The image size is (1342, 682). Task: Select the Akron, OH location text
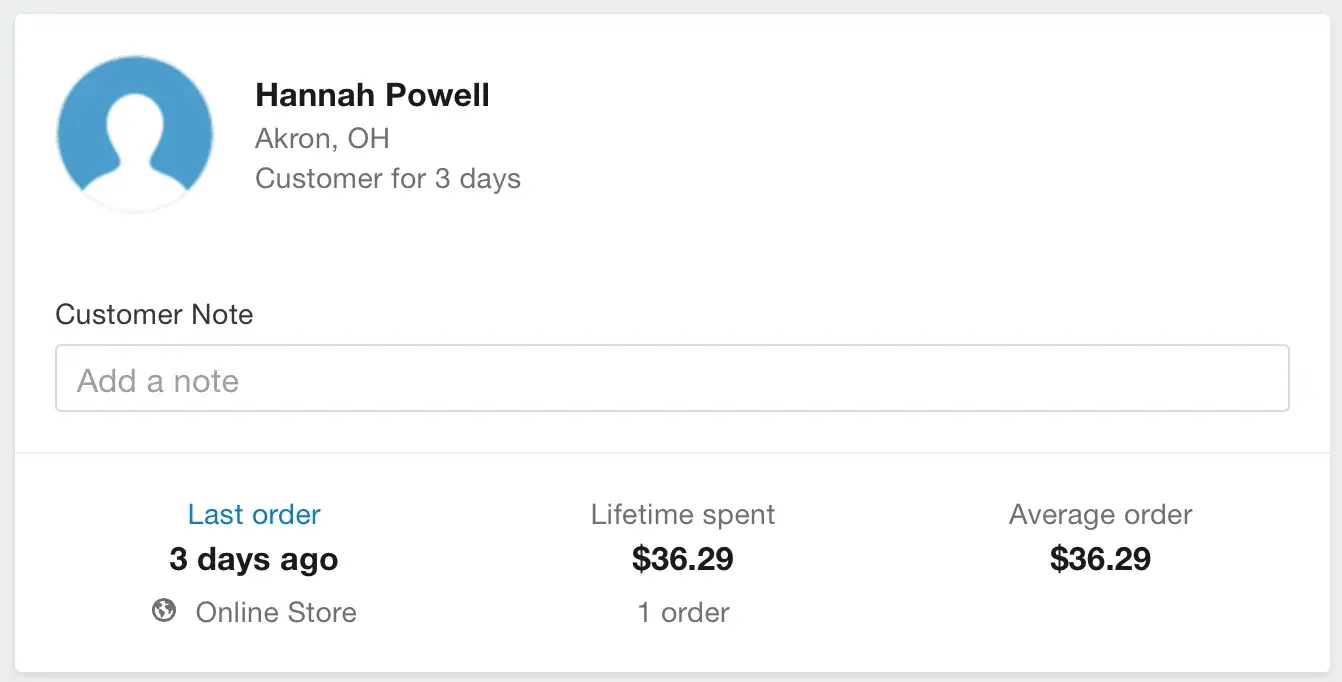click(322, 138)
